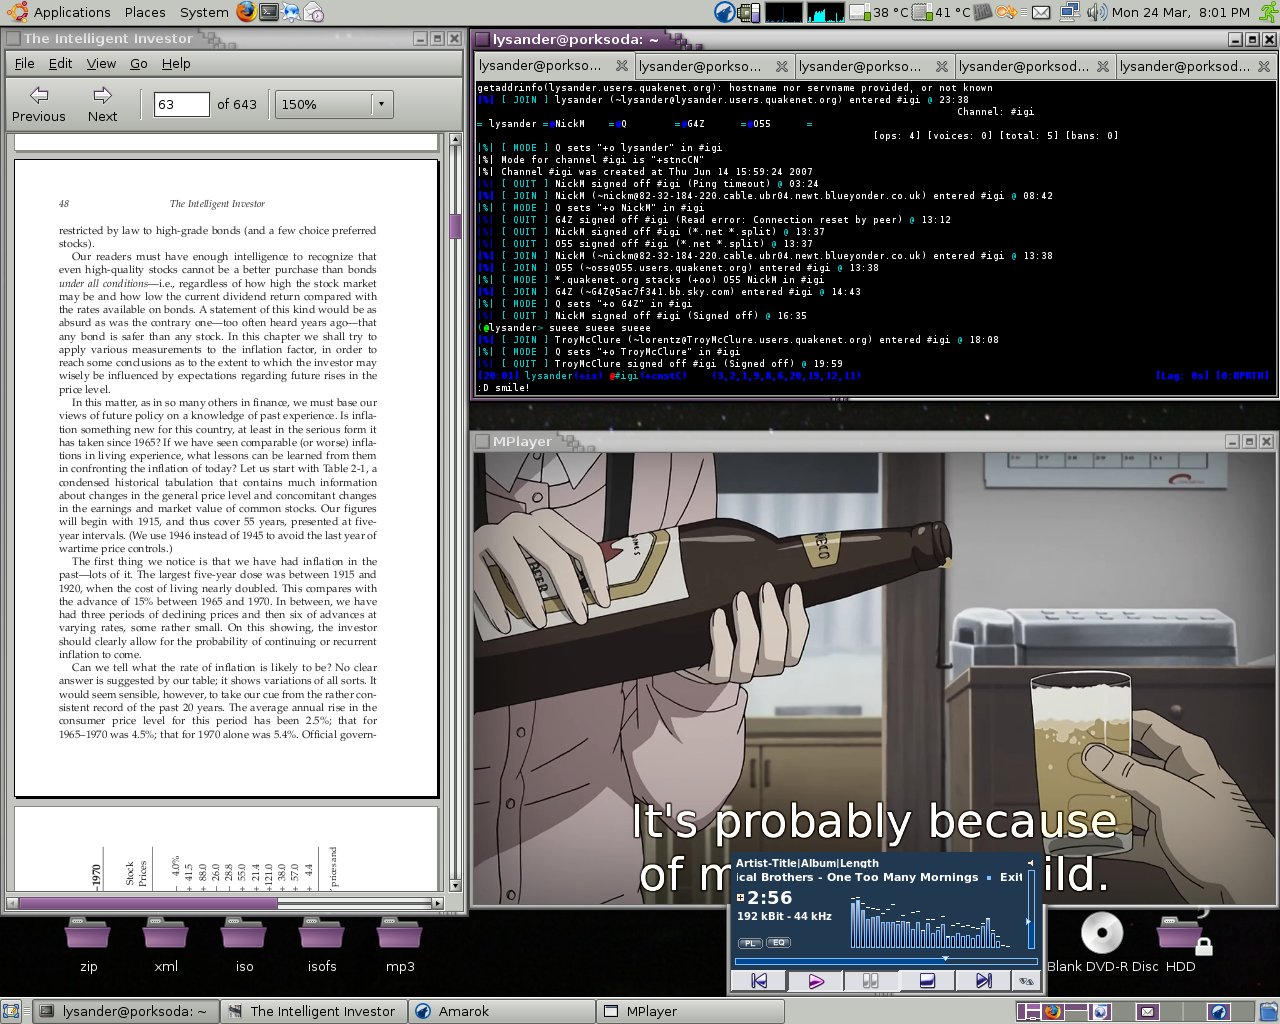1280x1024 pixels.
Task: Go to Previous page in Evince
Action: click(39, 104)
